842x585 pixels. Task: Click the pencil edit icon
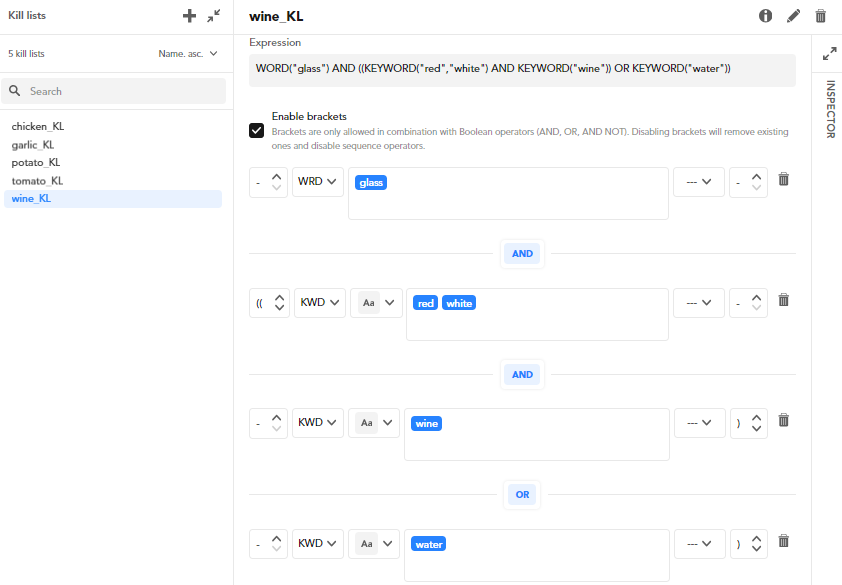pyautogui.click(x=794, y=16)
